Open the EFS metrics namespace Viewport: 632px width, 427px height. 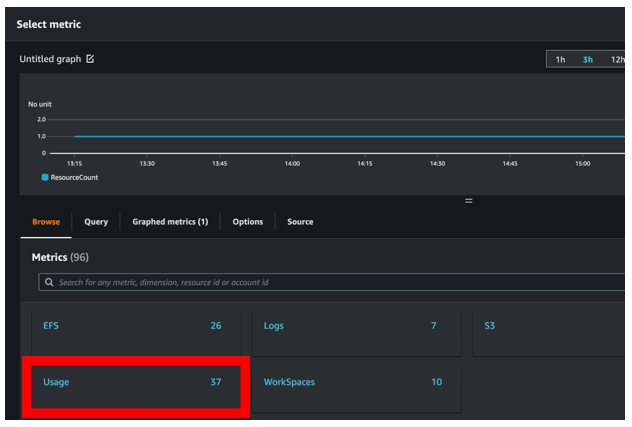132,326
